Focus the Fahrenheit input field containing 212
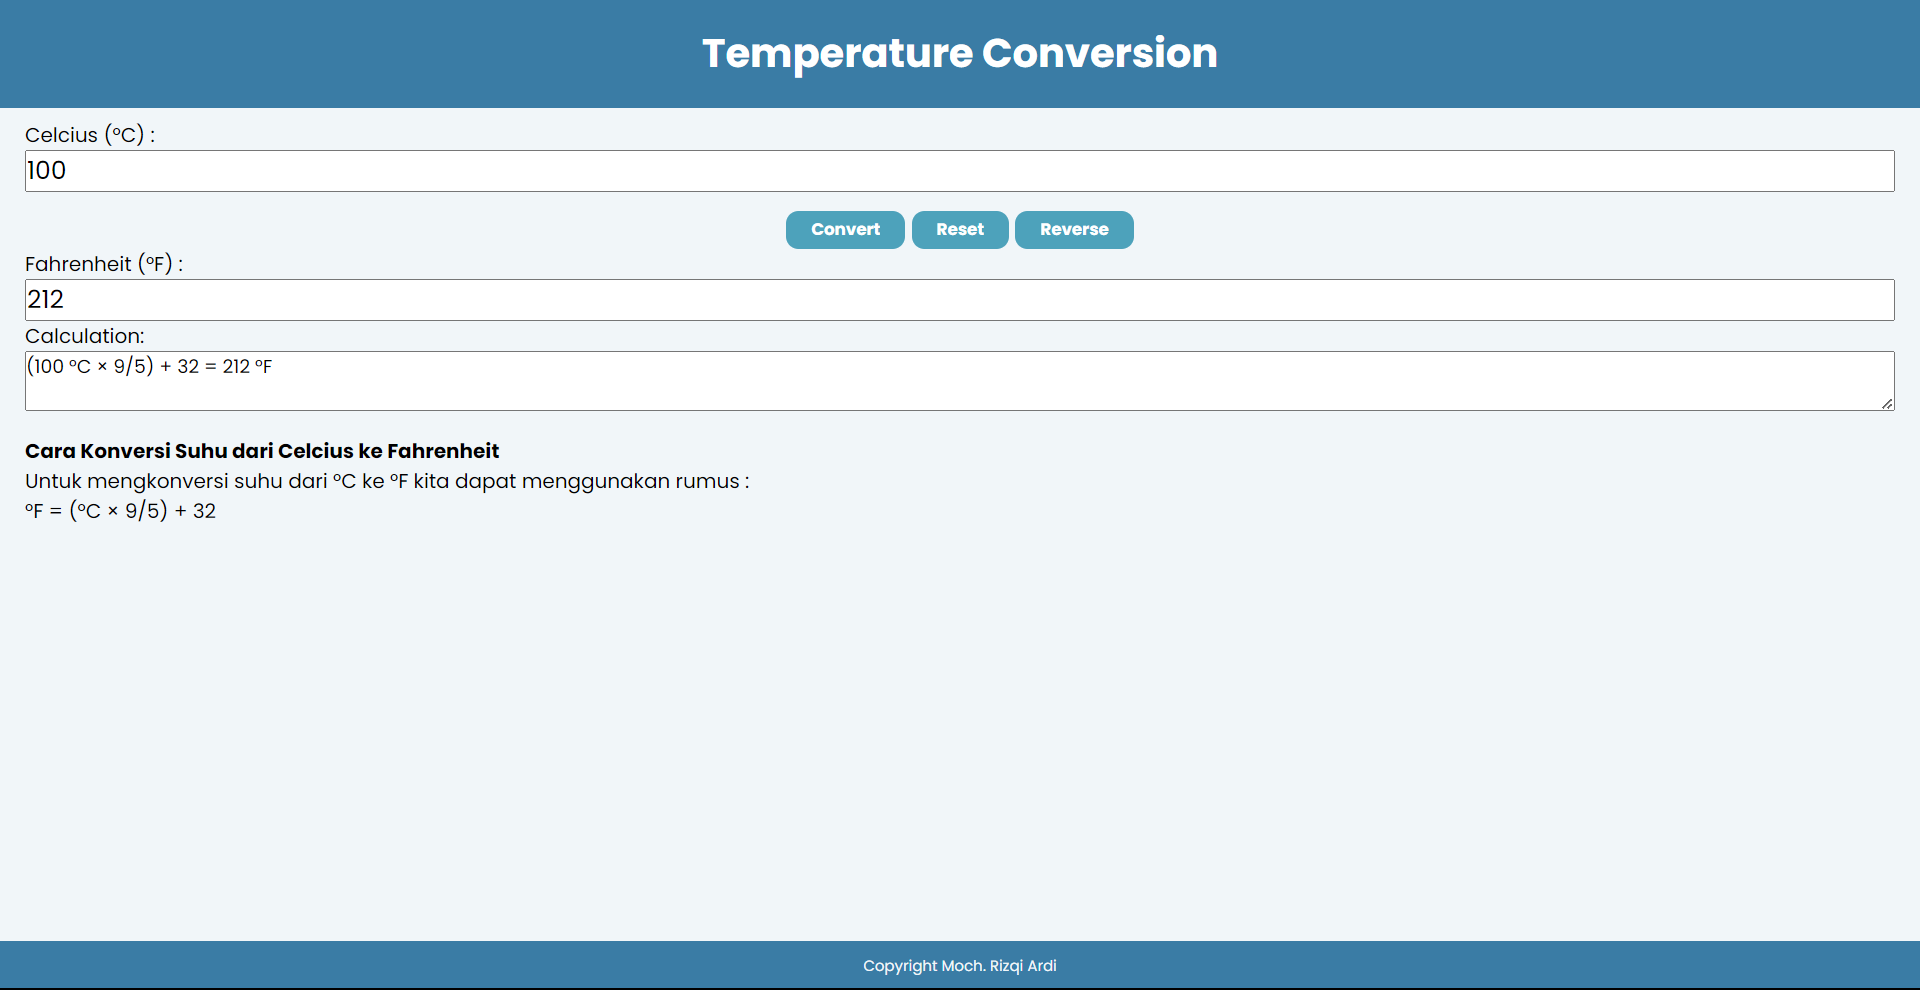 [x=960, y=300]
